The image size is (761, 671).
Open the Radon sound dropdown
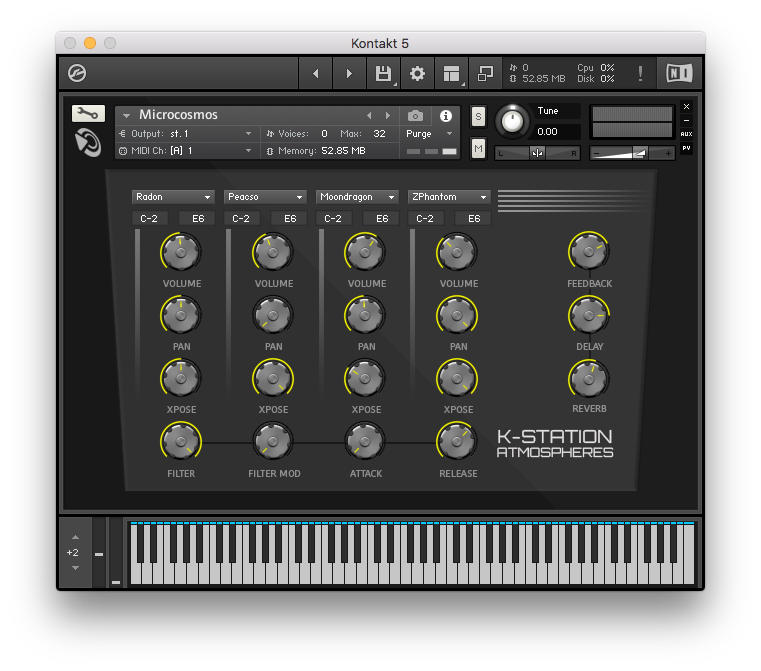tap(173, 197)
